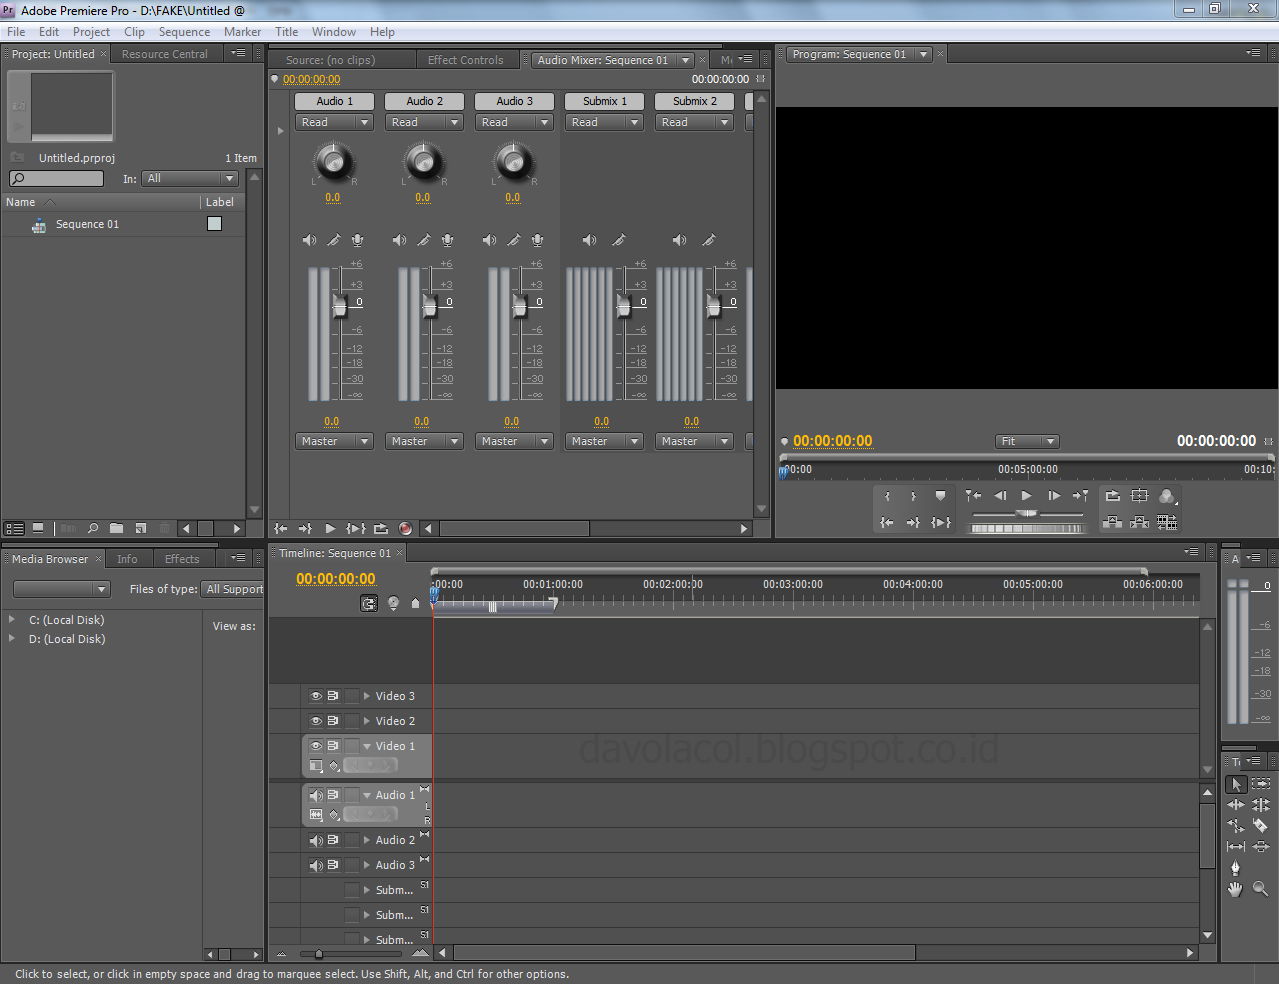Mute the Audio 1 mixer channel
Viewport: 1279px width, 984px height.
(309, 240)
